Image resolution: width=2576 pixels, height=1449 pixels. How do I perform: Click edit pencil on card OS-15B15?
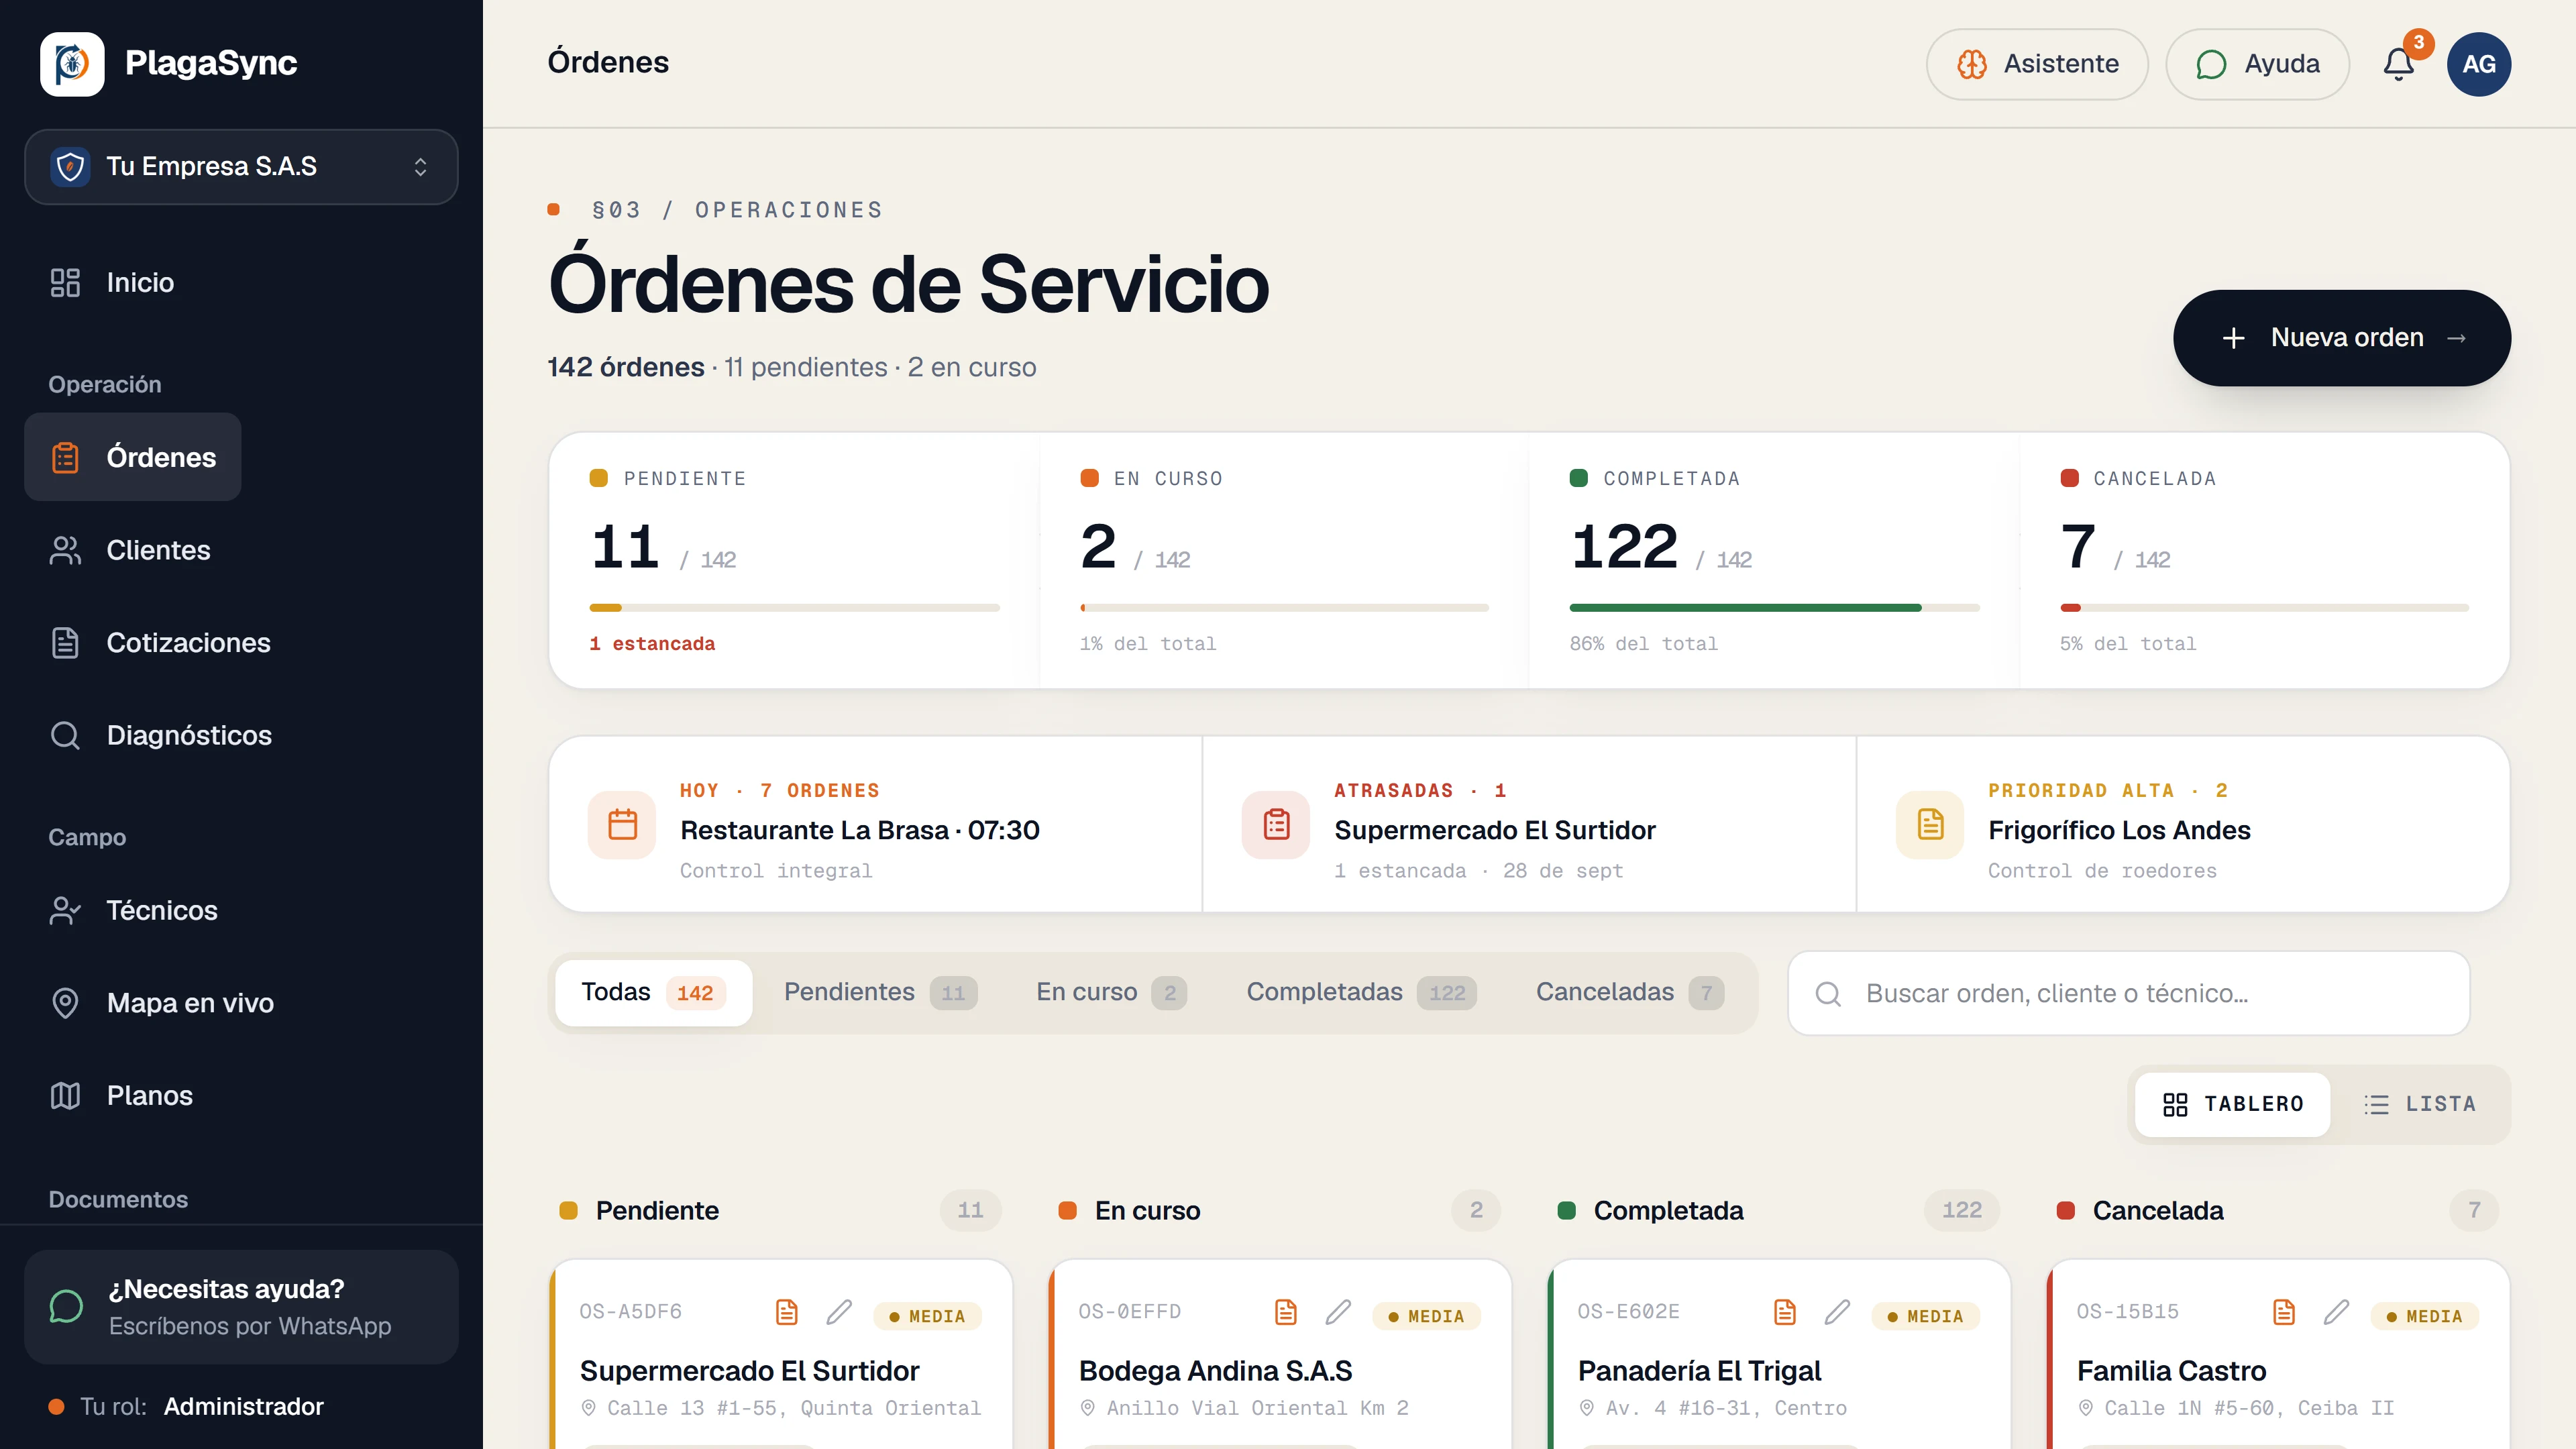tap(2336, 1311)
